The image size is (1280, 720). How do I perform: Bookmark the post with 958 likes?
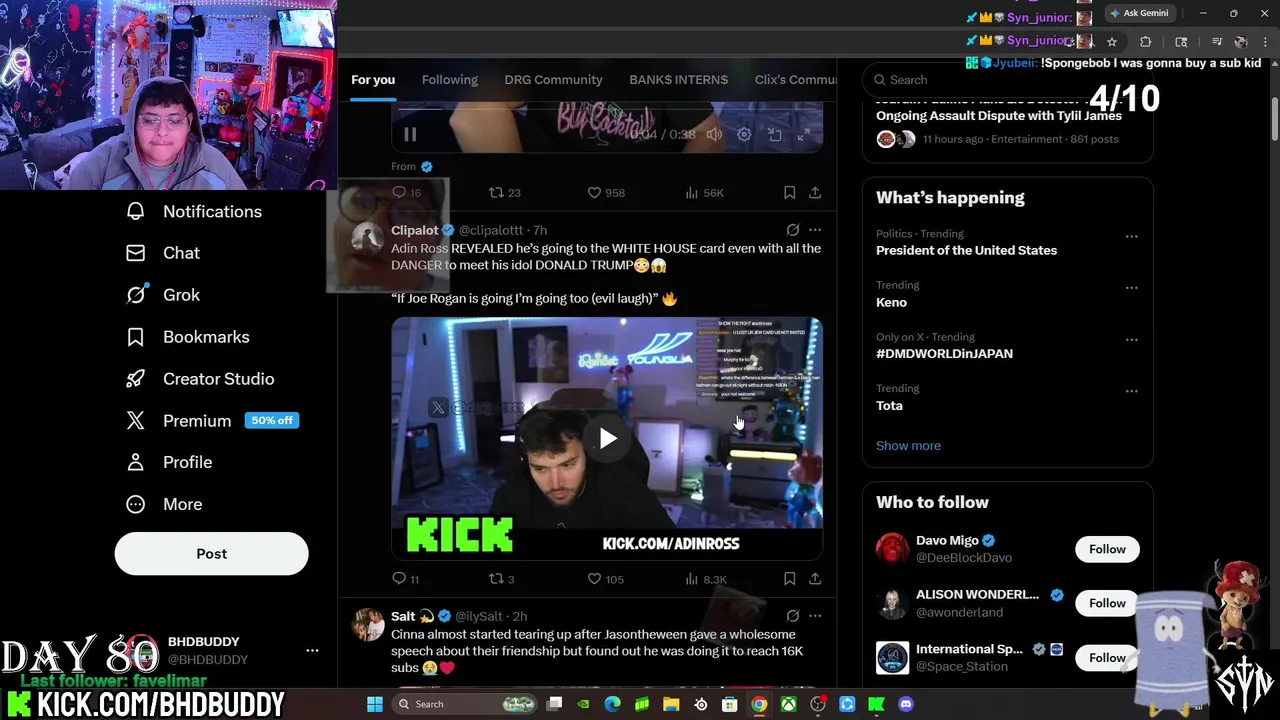(x=789, y=192)
